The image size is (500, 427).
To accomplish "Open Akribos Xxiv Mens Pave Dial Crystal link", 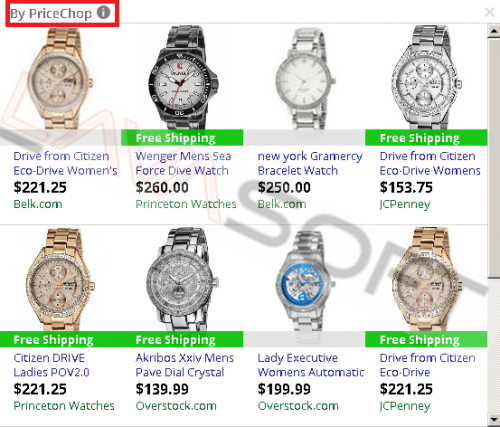I will click(x=185, y=365).
